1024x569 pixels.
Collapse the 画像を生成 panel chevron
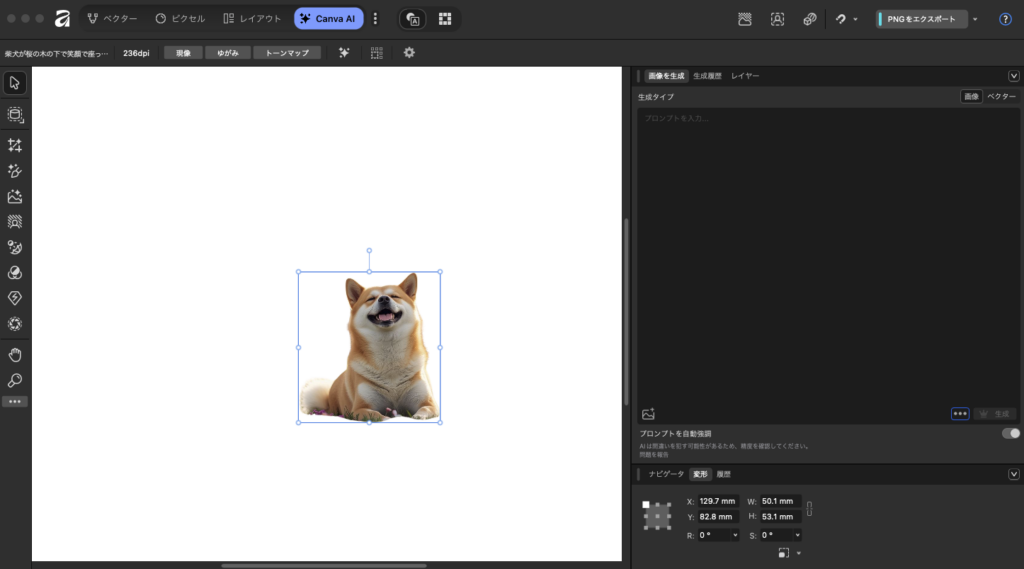coord(1013,76)
